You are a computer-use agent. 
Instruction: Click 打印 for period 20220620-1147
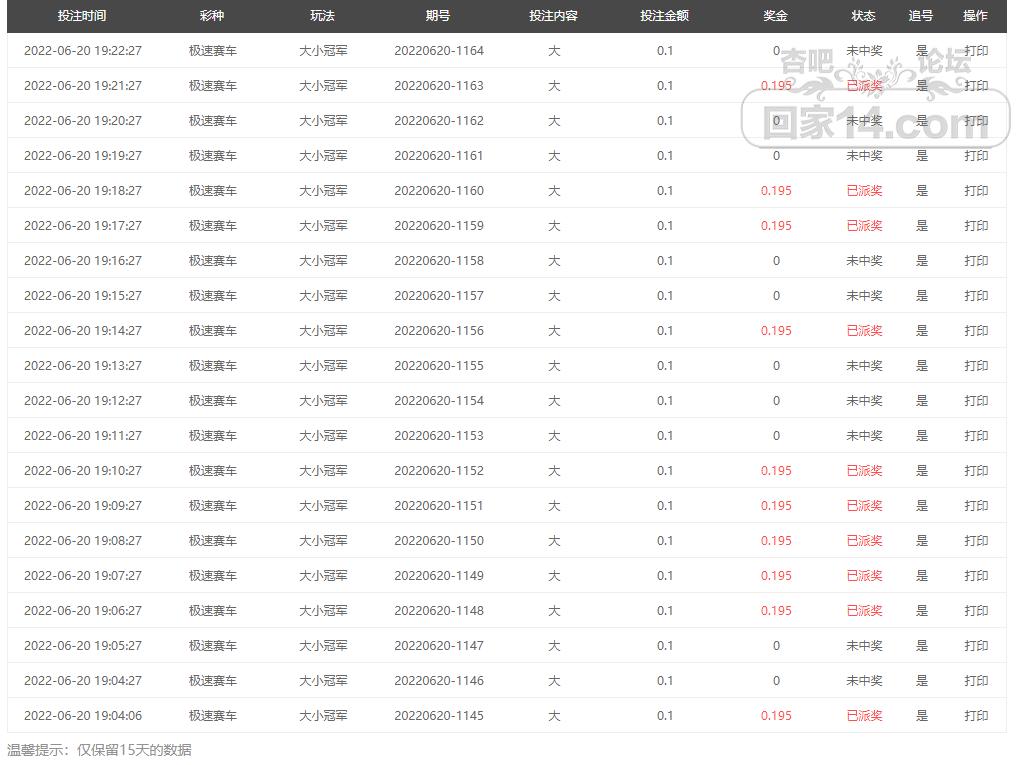pos(976,645)
